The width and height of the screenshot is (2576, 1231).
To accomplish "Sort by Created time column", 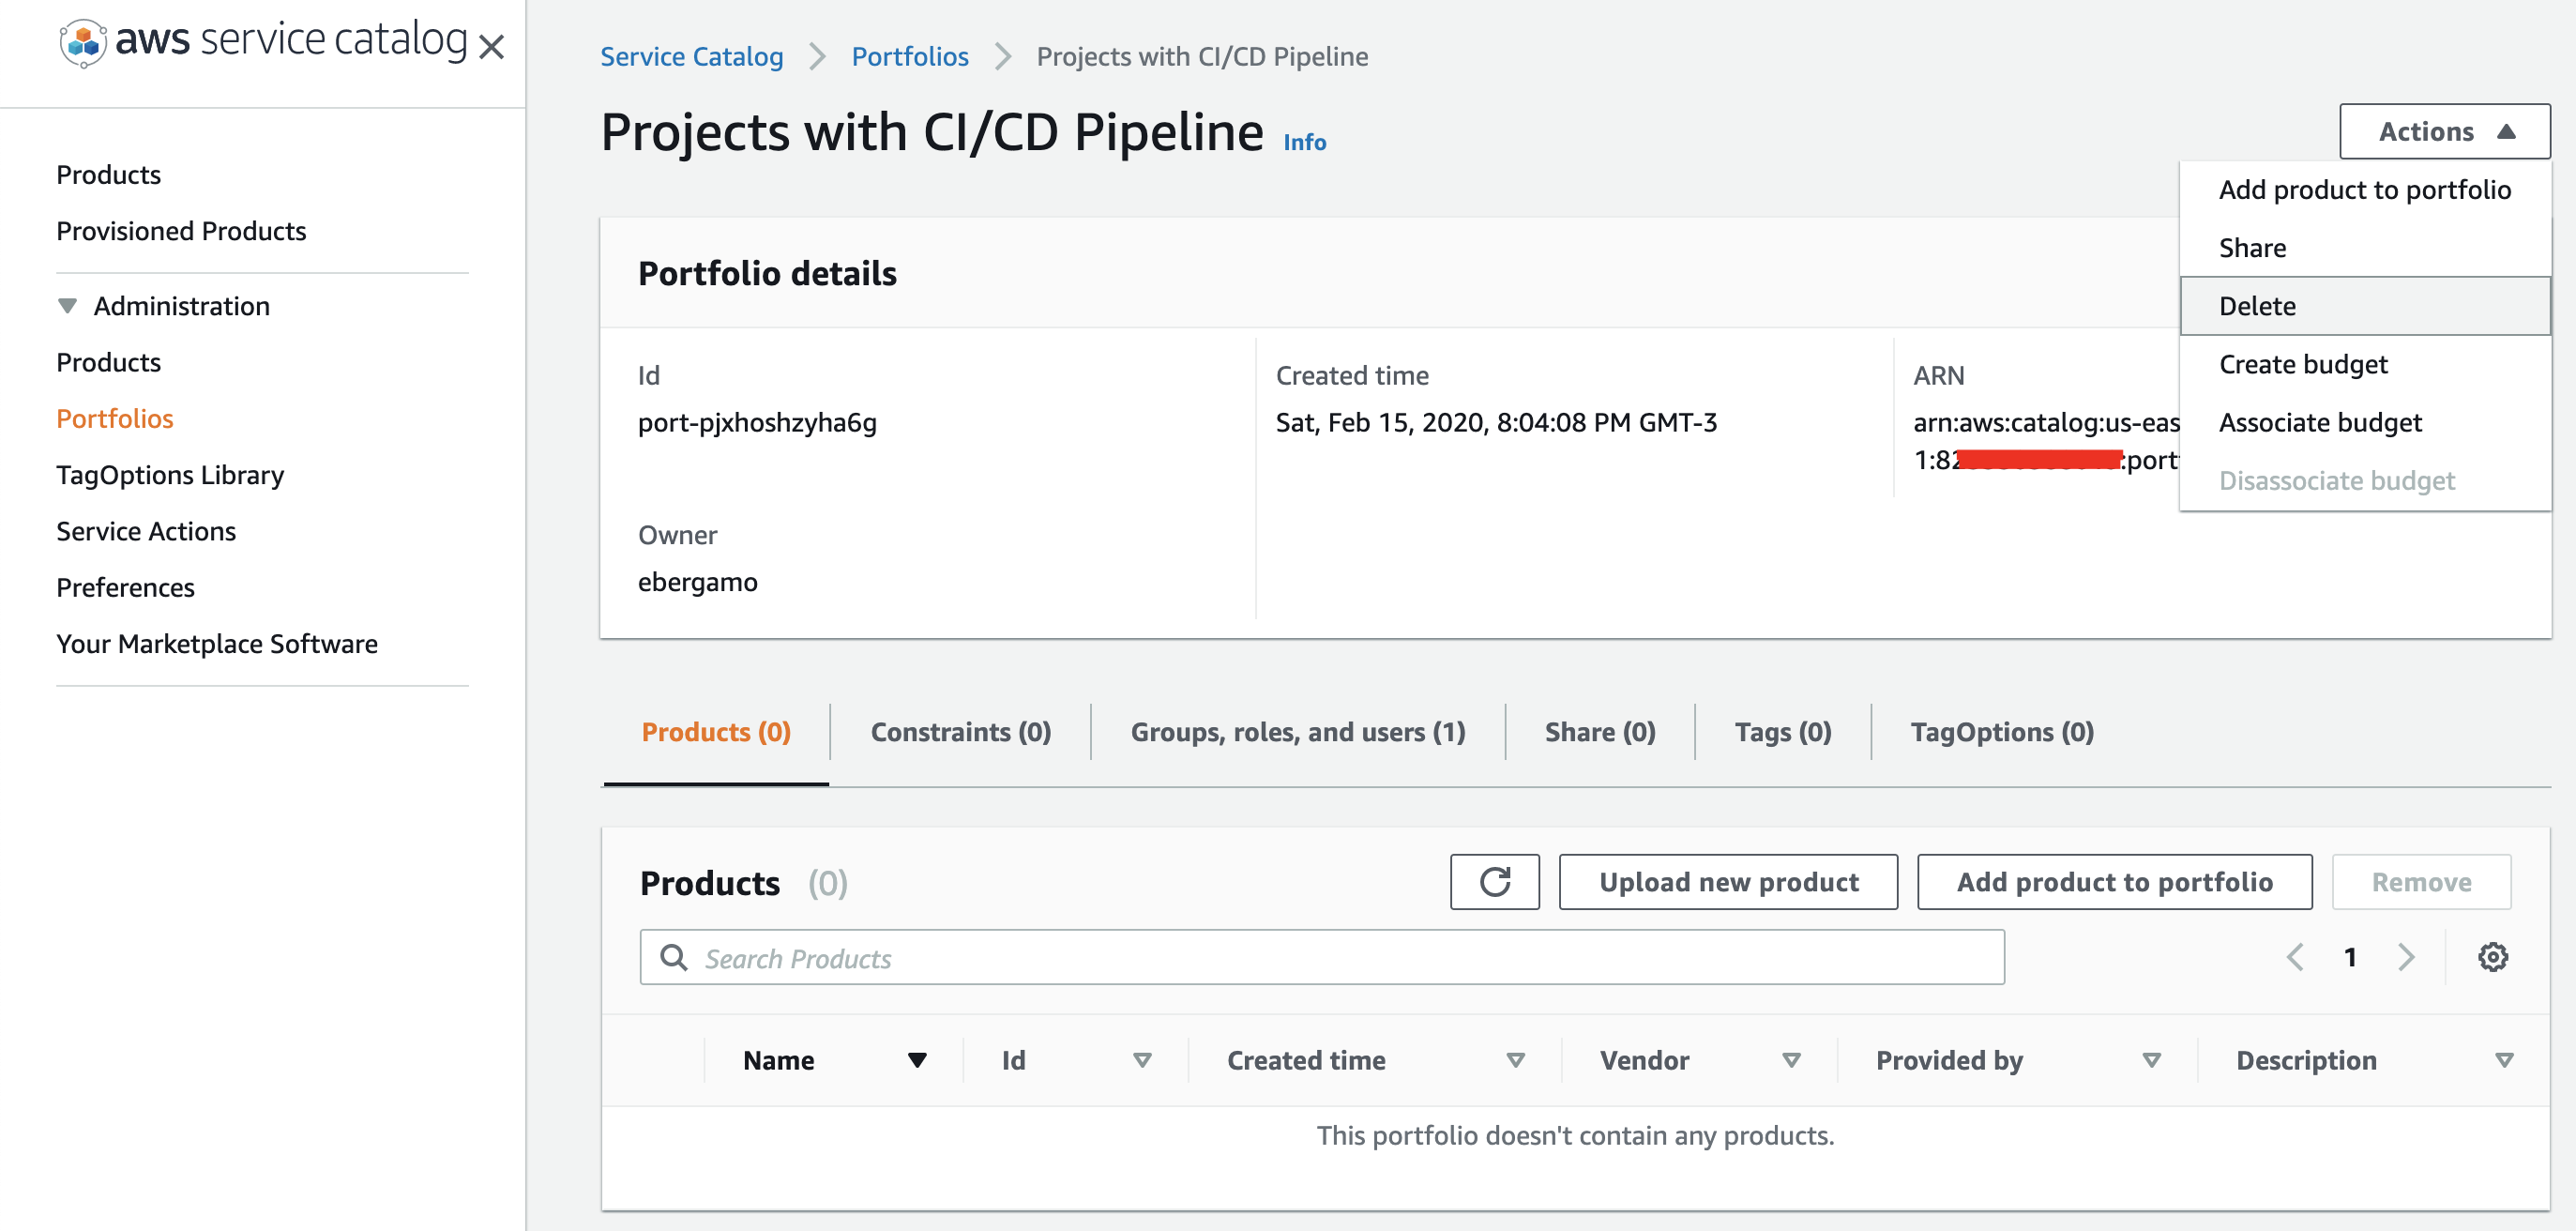I will (x=1515, y=1060).
